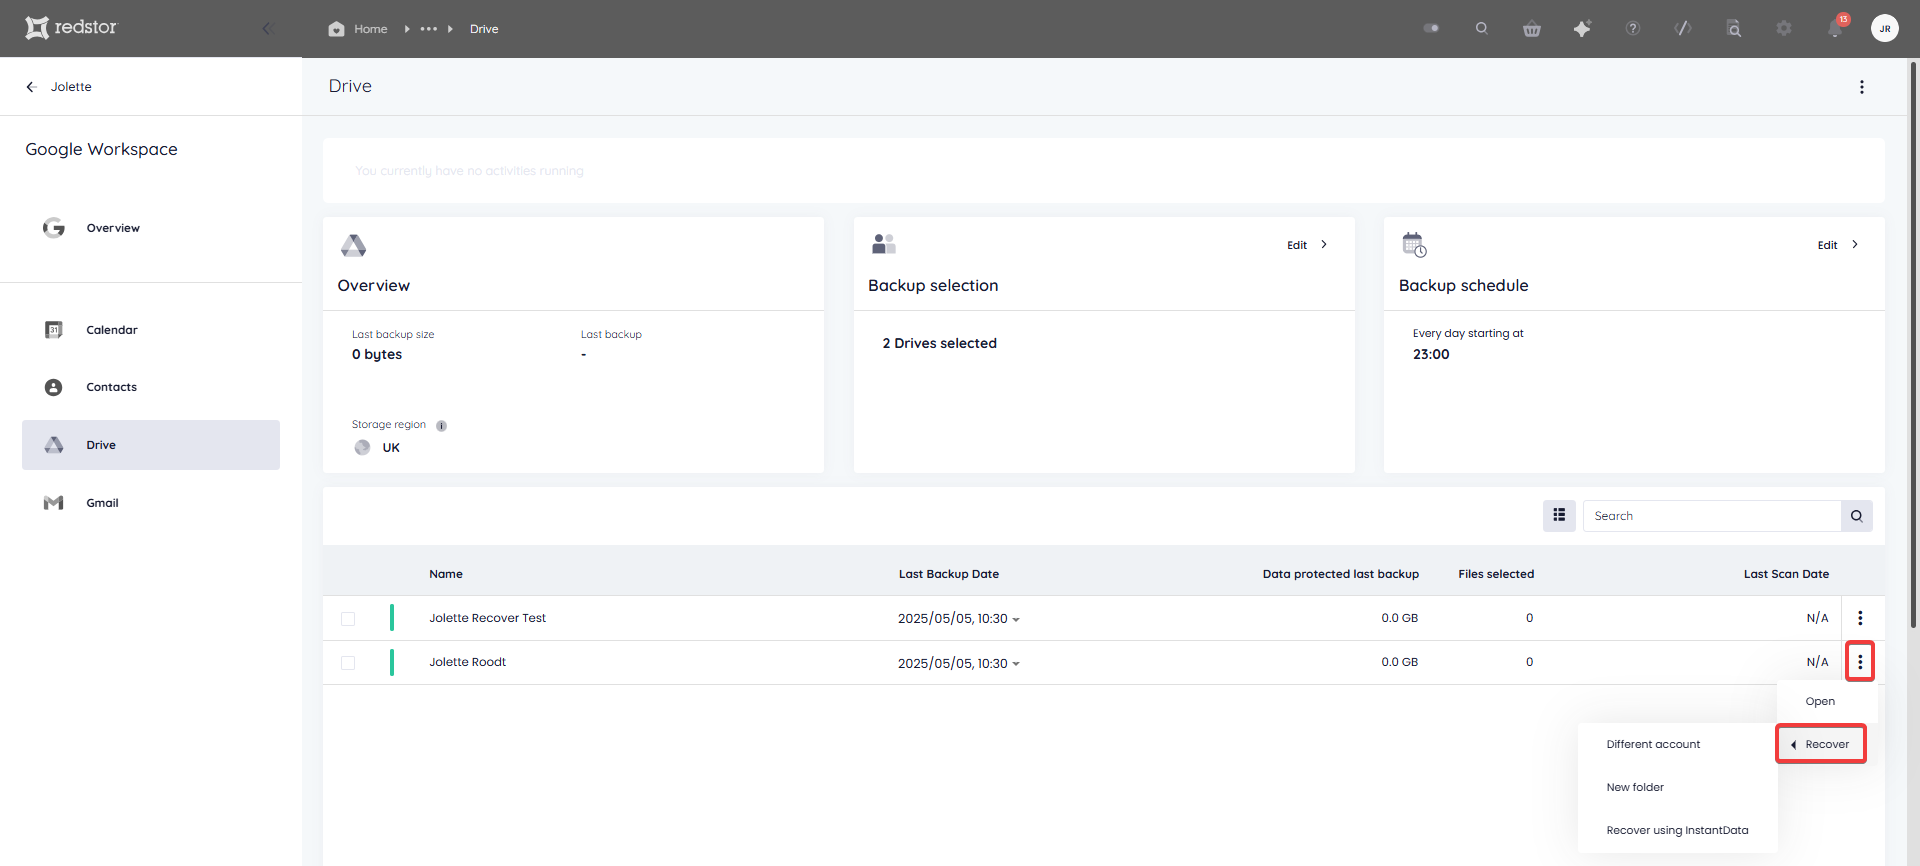Open the settings gear icon

[x=1784, y=28]
